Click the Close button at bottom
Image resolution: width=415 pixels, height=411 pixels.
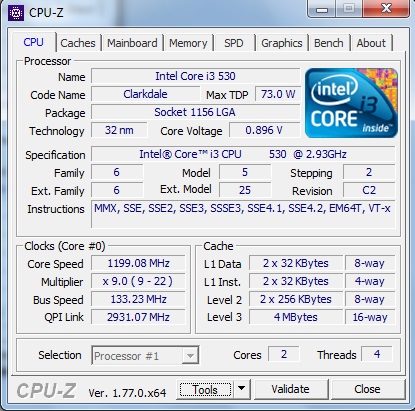tap(367, 389)
